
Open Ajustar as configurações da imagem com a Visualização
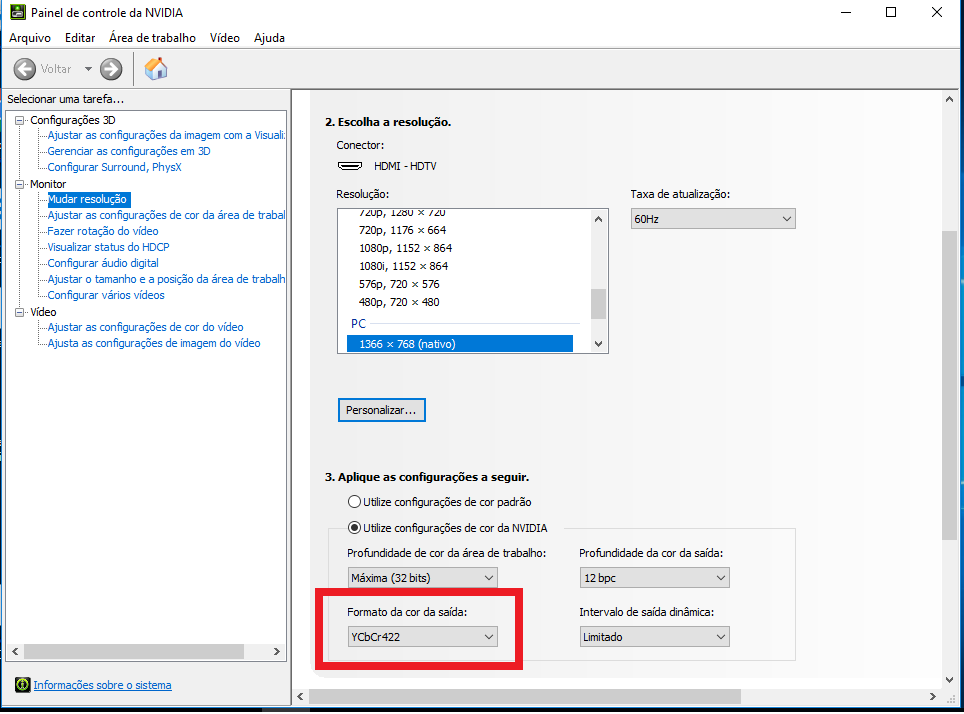[166, 135]
